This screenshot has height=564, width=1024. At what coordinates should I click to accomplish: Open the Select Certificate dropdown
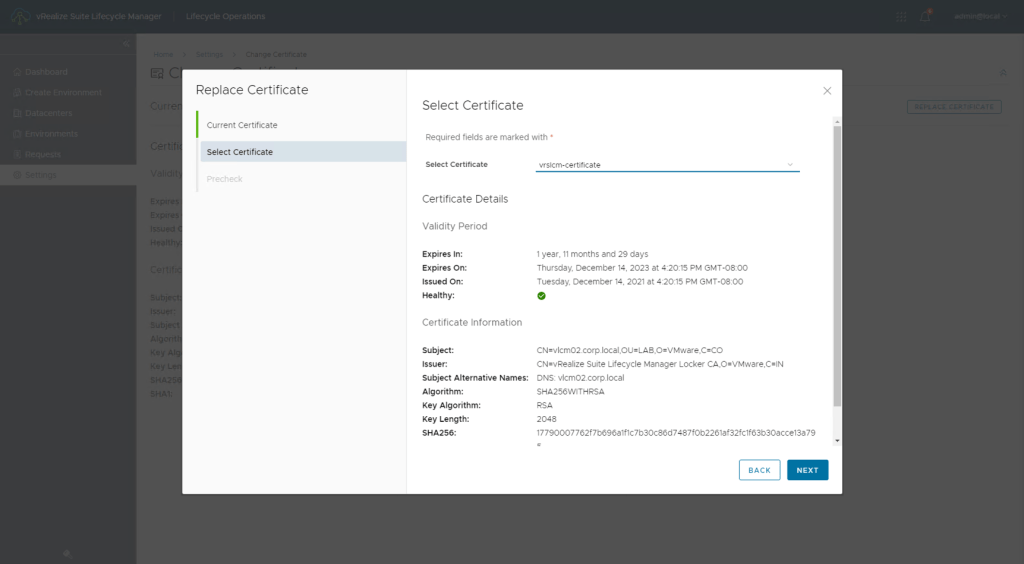coord(667,164)
